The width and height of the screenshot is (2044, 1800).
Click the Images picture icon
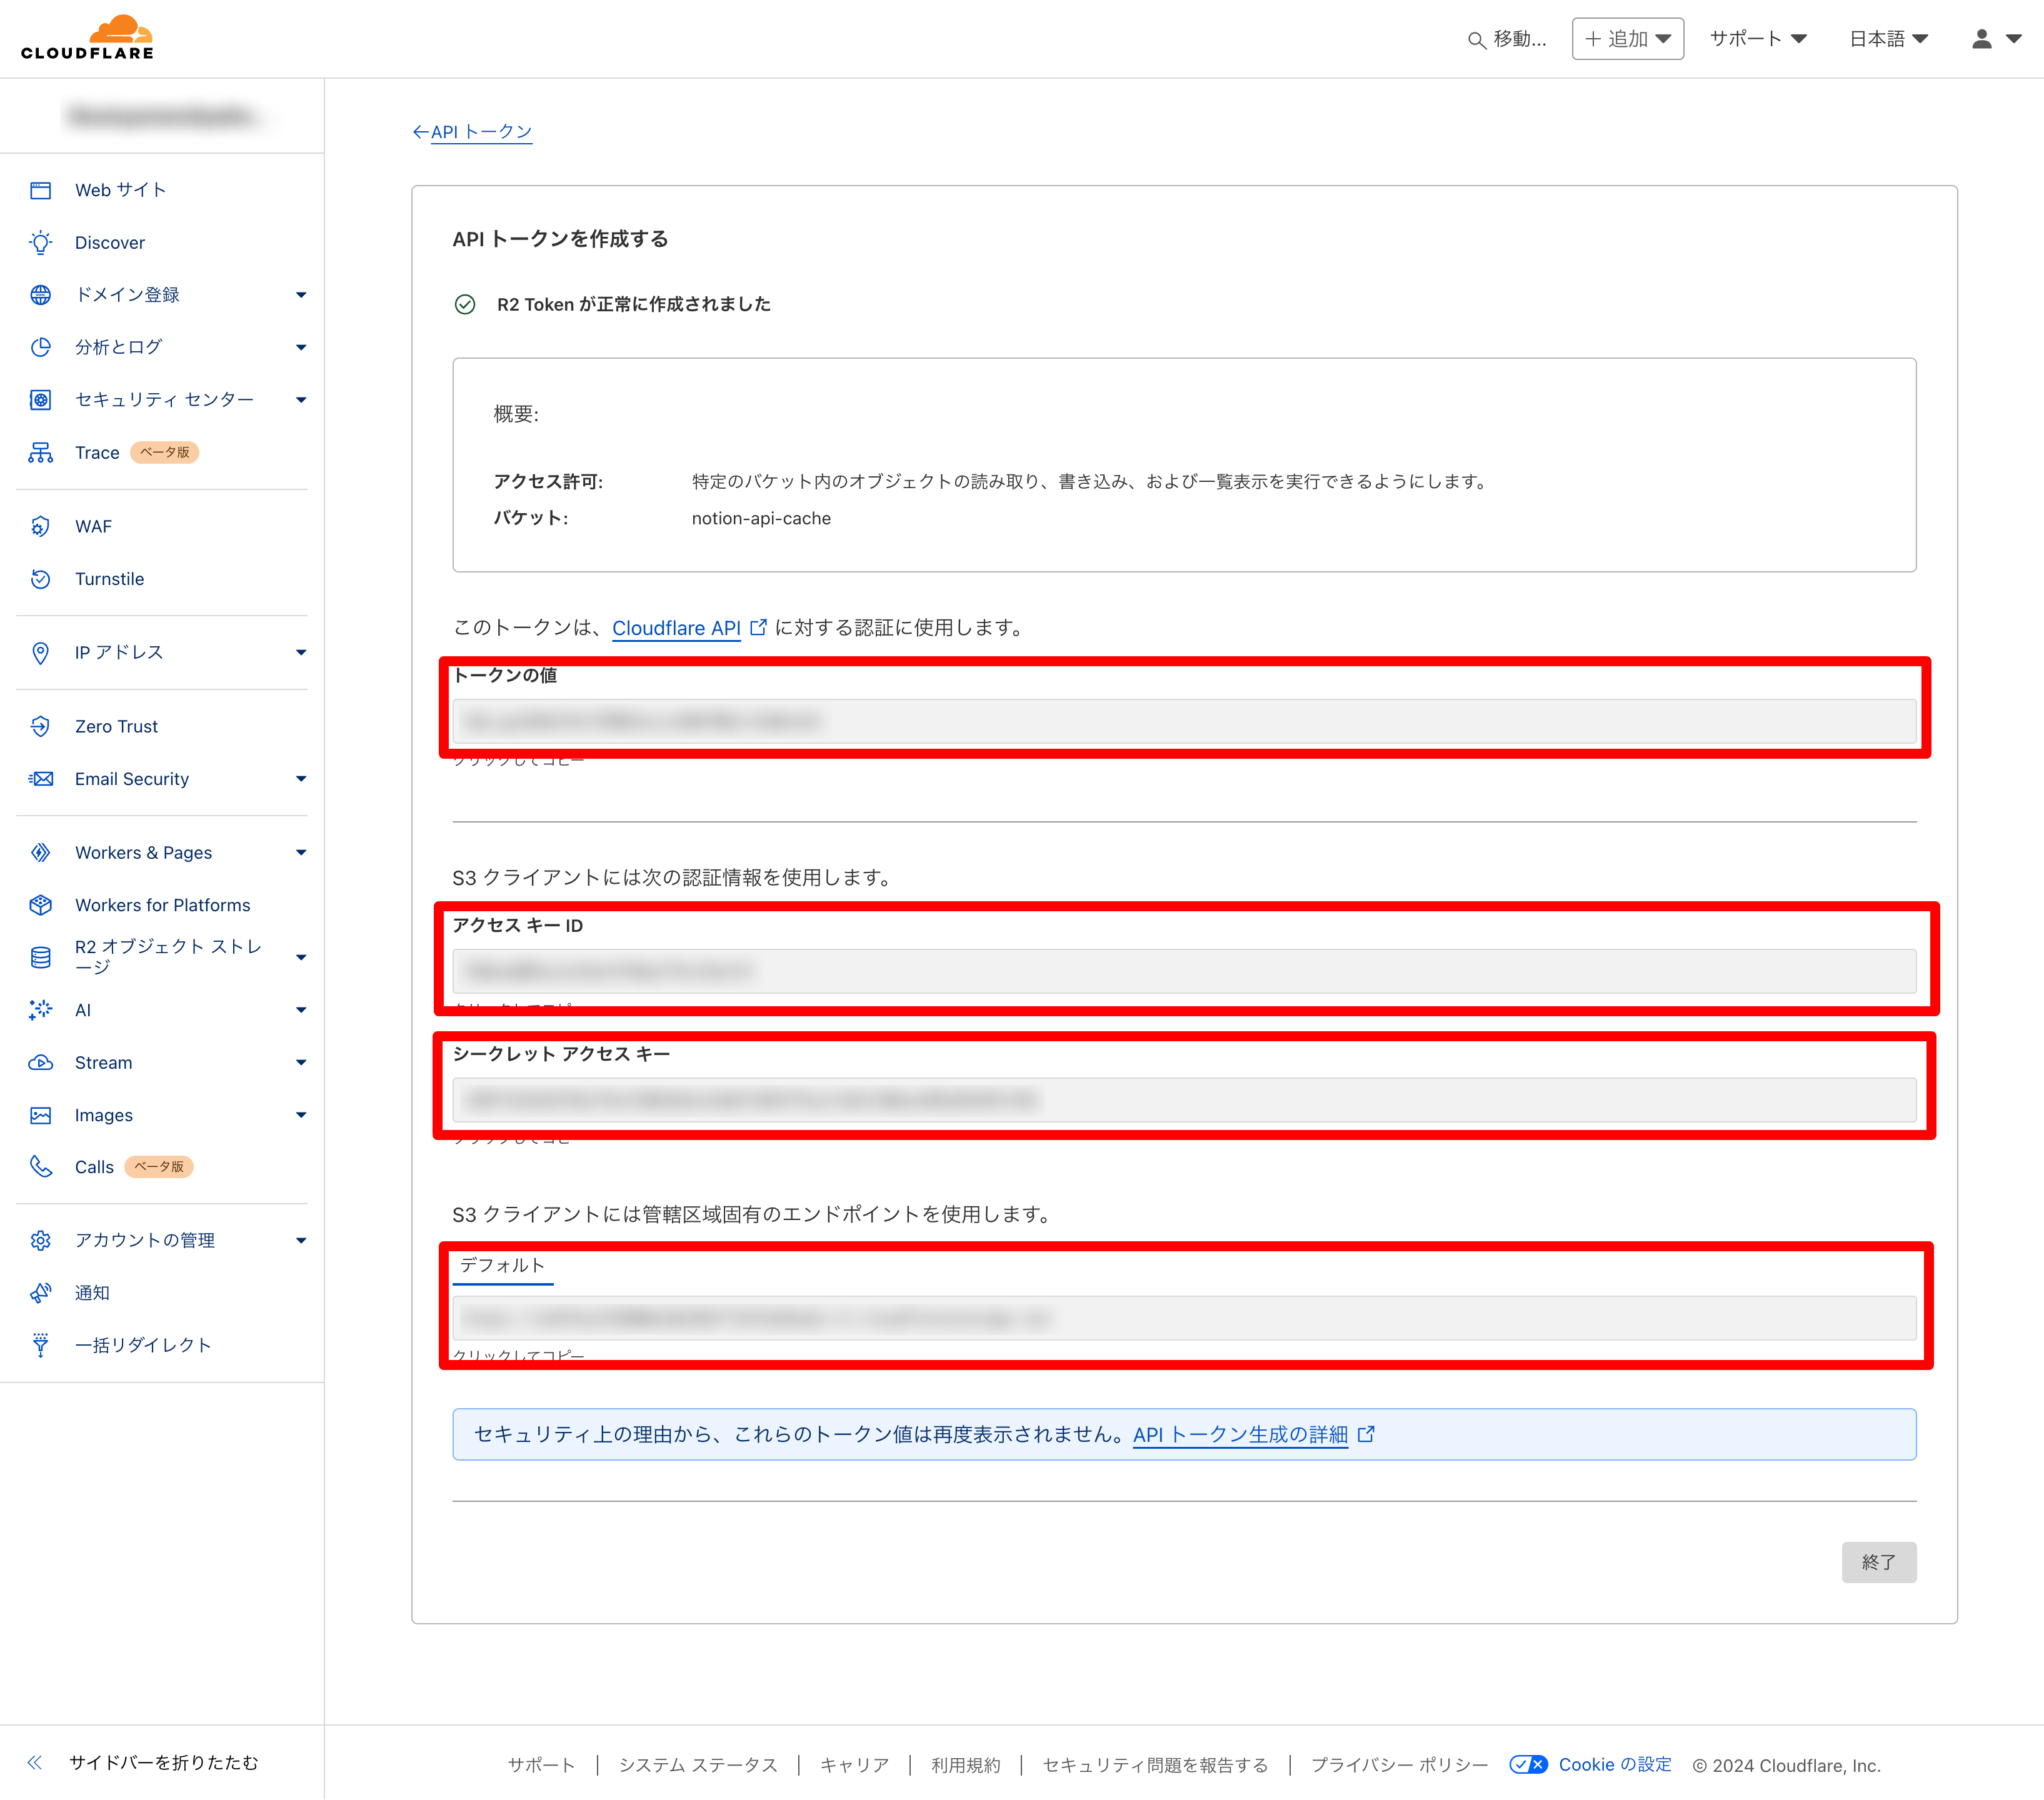(40, 1115)
